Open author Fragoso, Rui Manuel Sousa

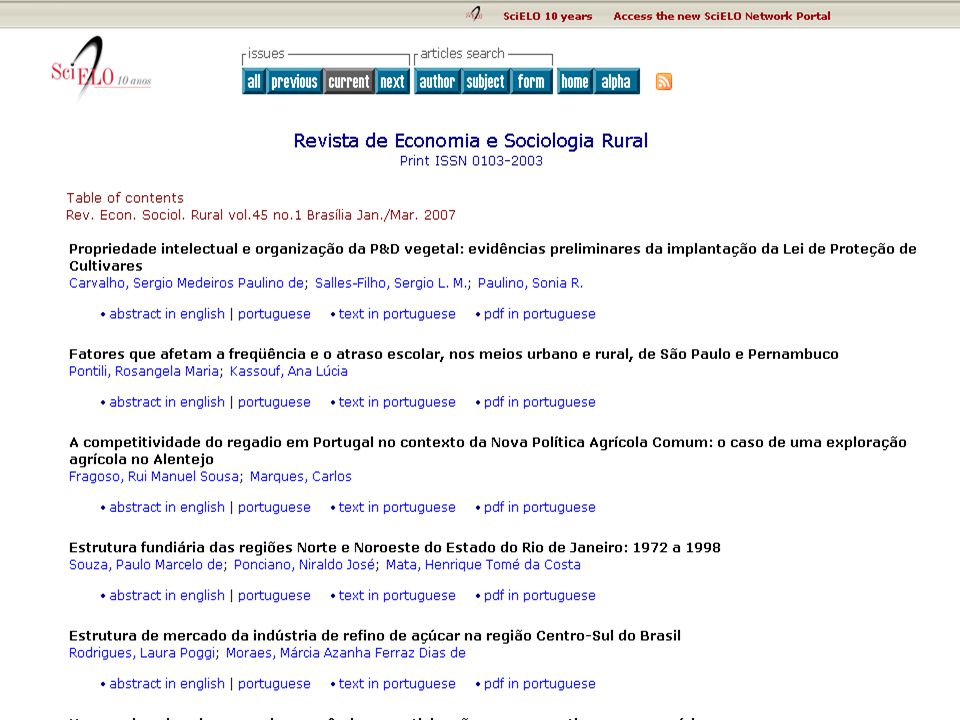pos(154,476)
